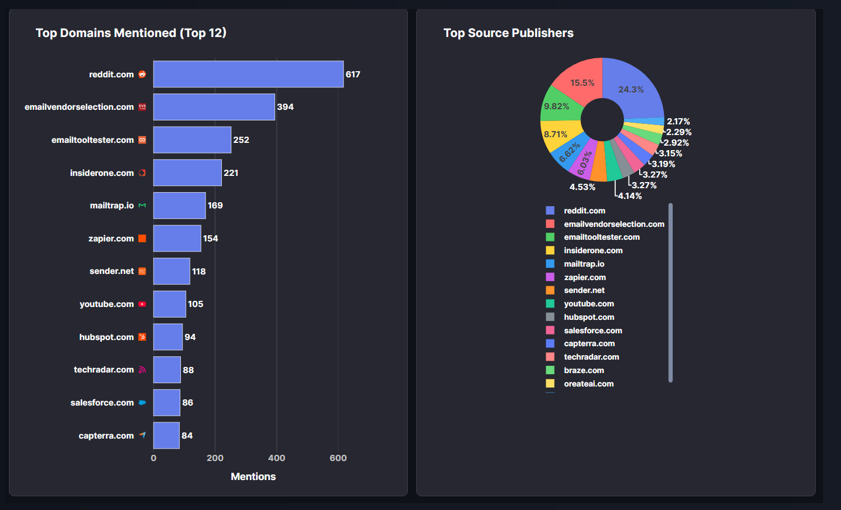This screenshot has width=841, height=510.
Task: Toggle emailvendorselection.com legend color swatch
Action: 550,224
